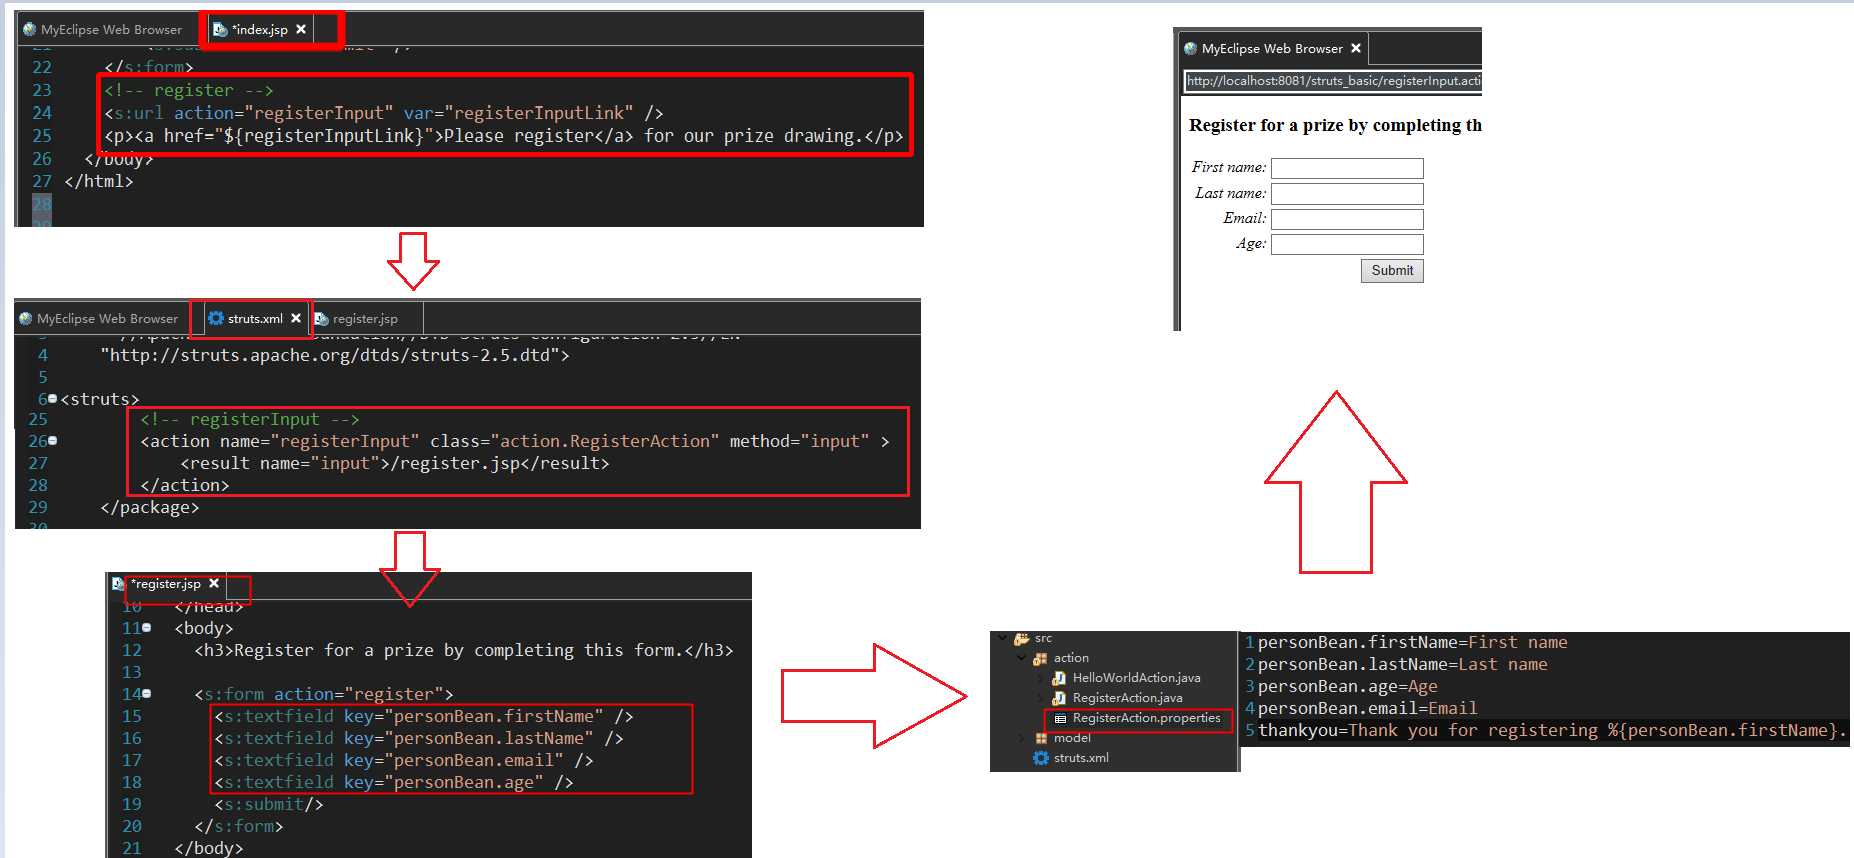Screen dimensions: 1854x858
Task: Click JSP file icon on *register.jsp tab
Action: 118,584
